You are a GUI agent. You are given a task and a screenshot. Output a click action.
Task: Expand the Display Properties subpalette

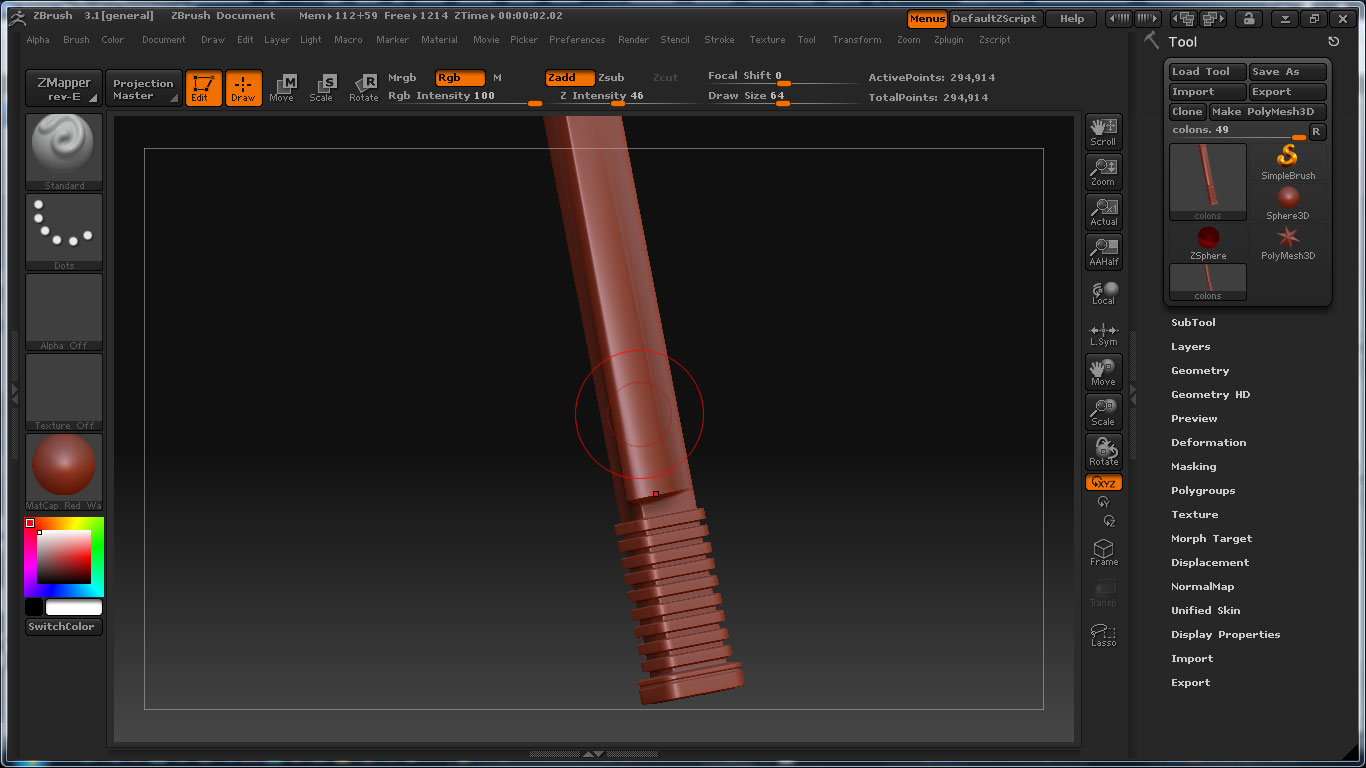pos(1225,635)
